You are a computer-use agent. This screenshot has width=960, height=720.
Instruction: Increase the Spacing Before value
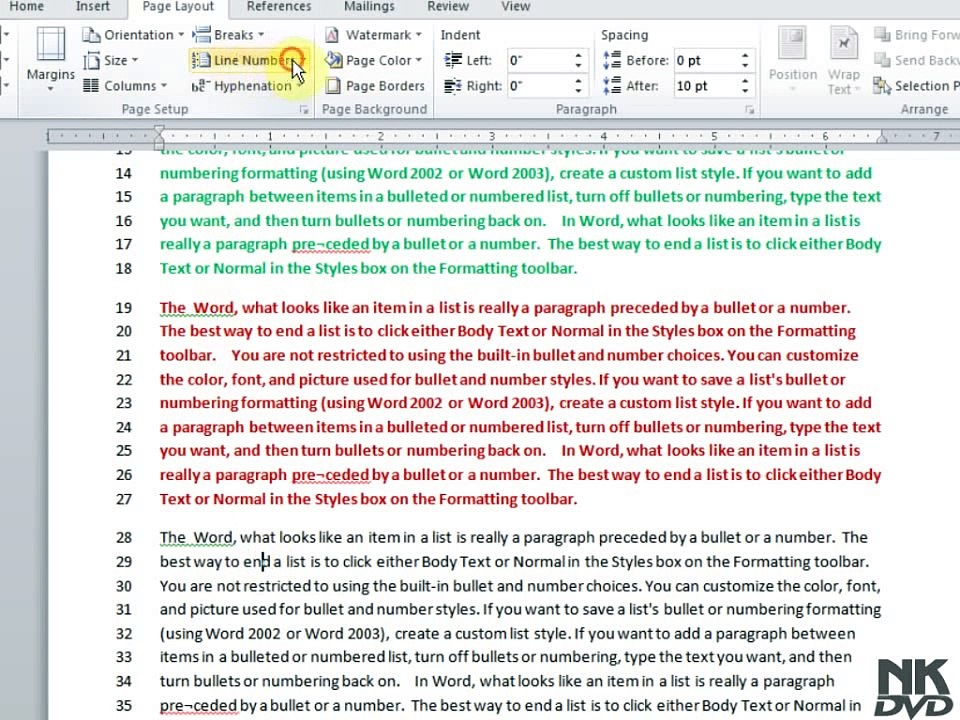[745, 56]
